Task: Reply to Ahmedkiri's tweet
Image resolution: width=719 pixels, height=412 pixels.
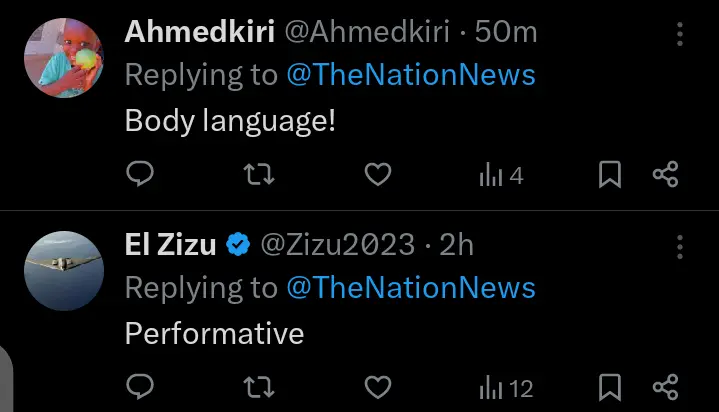Action: (x=141, y=175)
